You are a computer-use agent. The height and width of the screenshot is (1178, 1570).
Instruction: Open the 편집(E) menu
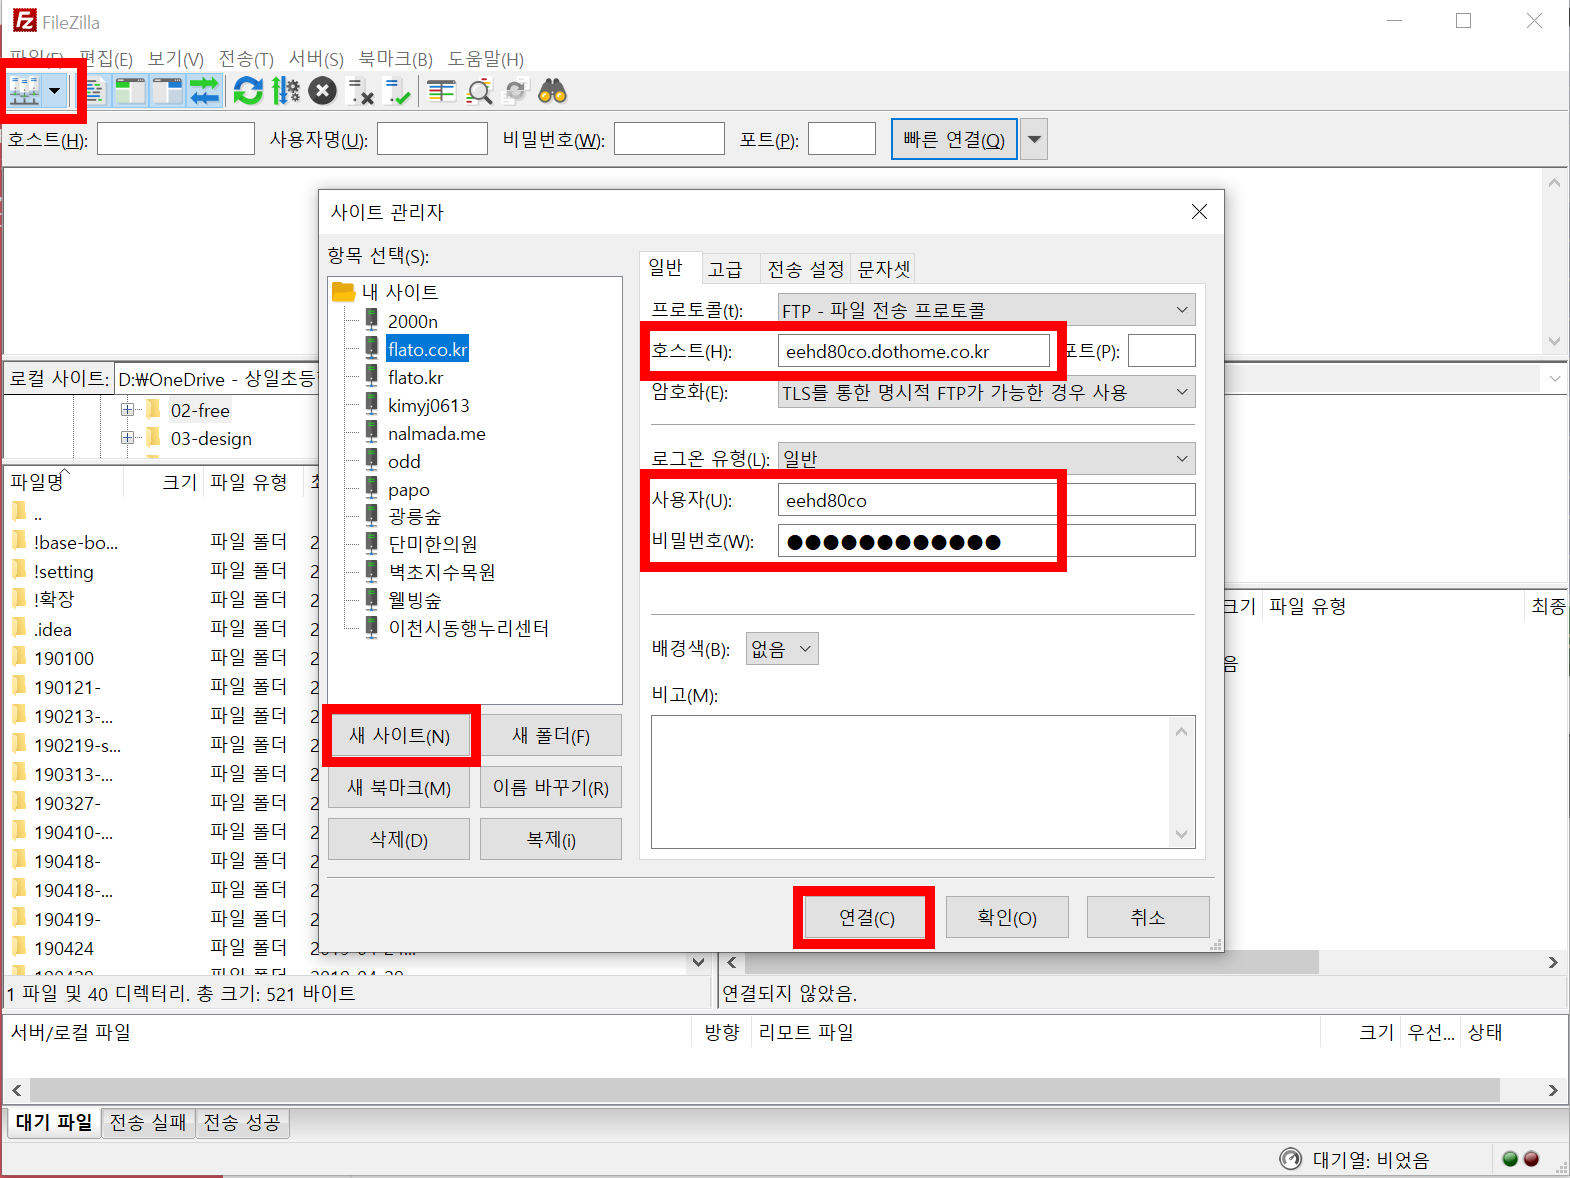tap(106, 59)
